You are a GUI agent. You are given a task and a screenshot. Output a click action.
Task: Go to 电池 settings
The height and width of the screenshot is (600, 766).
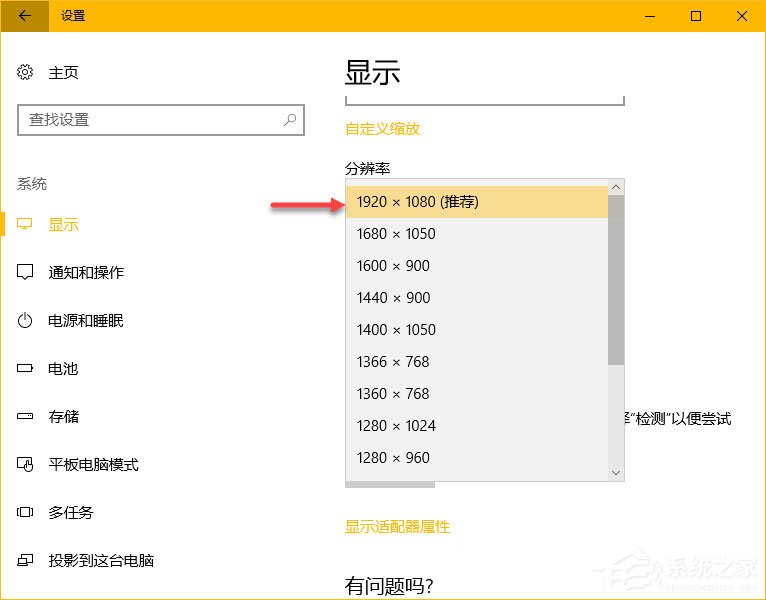click(x=63, y=368)
